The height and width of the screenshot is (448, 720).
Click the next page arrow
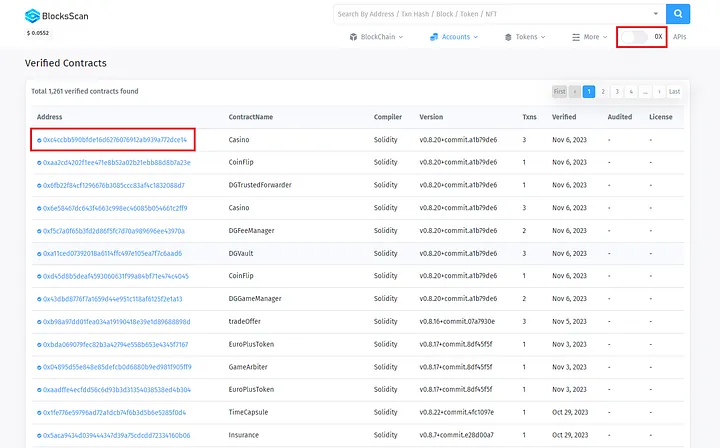659,91
